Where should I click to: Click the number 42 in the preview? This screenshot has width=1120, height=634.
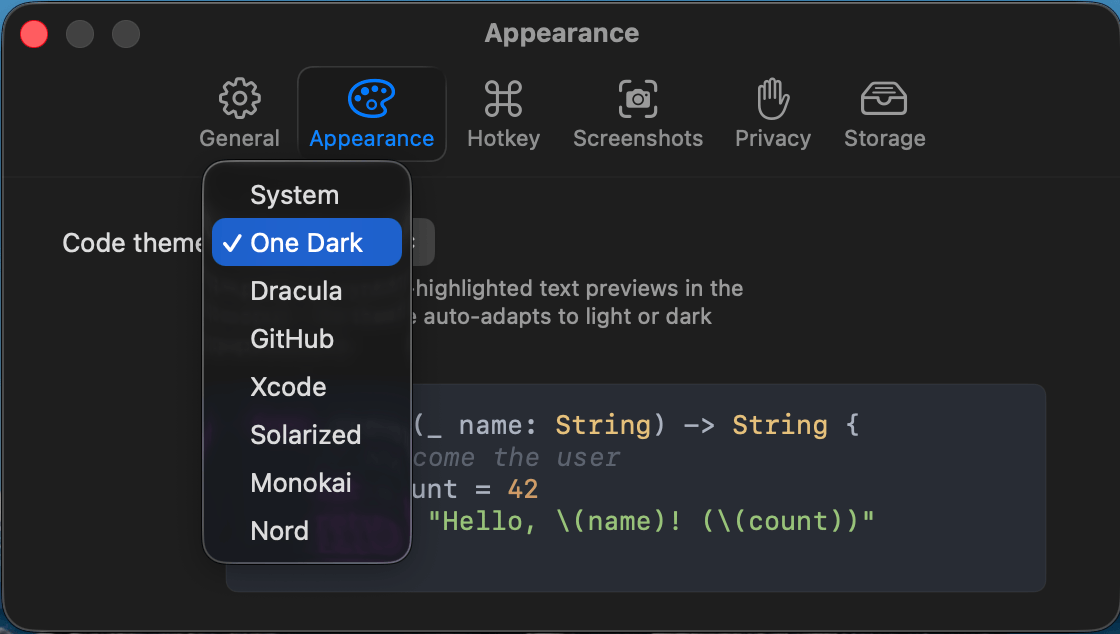point(522,489)
